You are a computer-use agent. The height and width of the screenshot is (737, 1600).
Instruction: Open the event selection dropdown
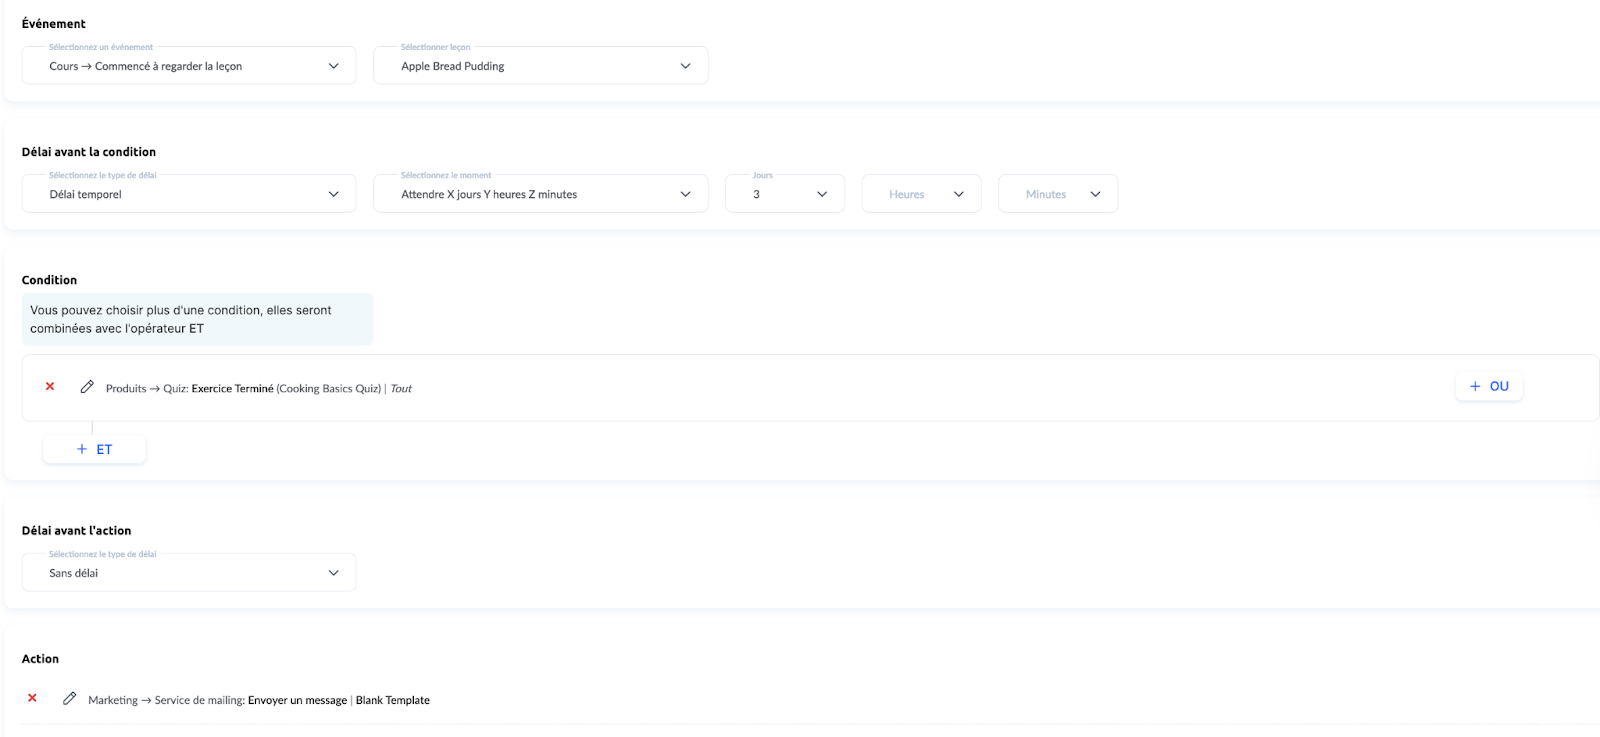point(189,66)
